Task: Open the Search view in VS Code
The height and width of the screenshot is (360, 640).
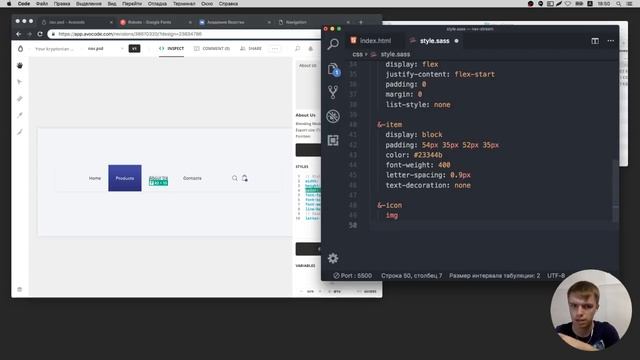Action: coord(333,44)
